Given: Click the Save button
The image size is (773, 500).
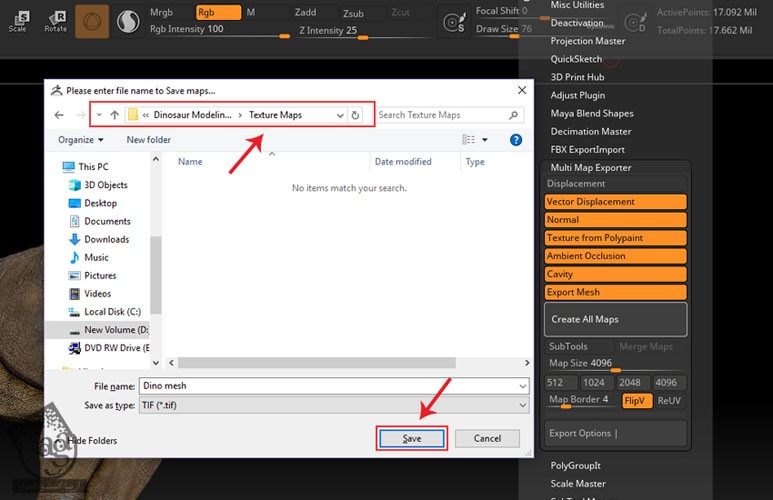Looking at the screenshot, I should (x=411, y=438).
